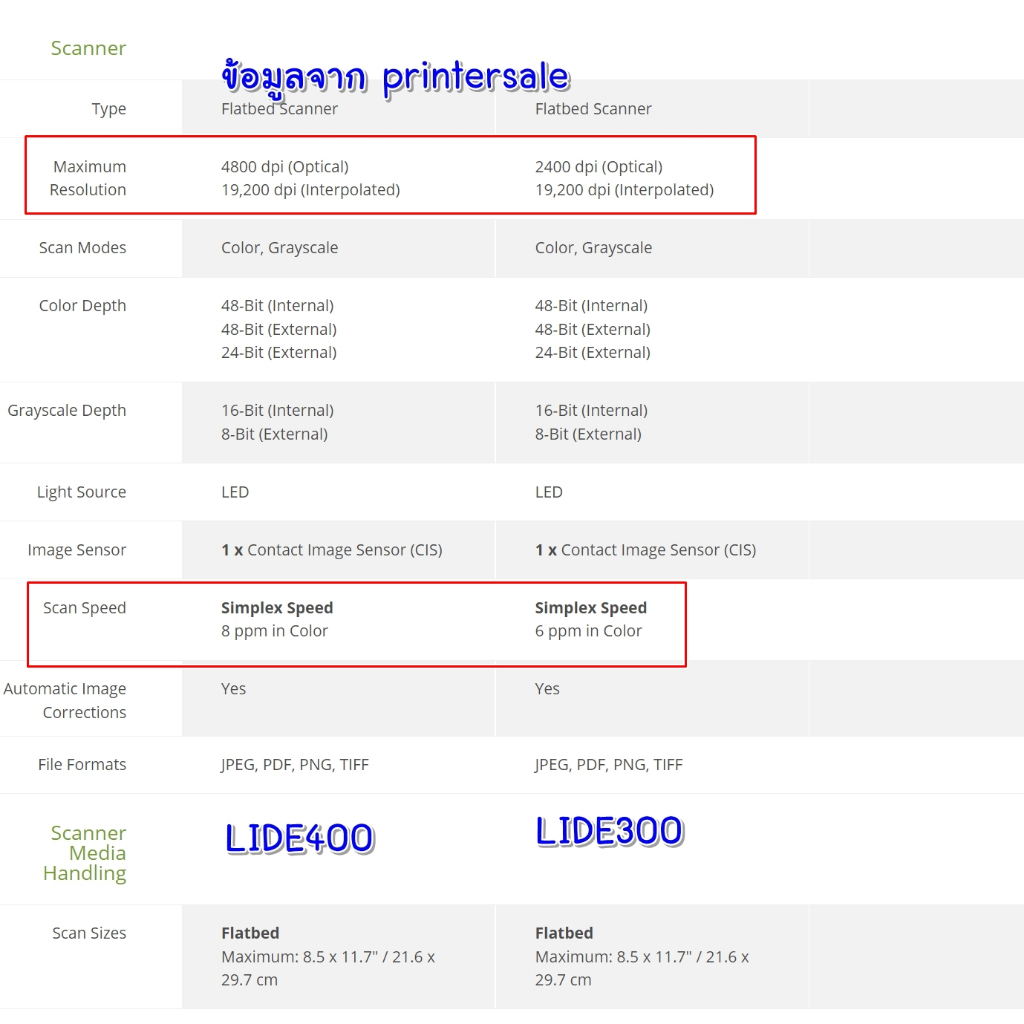Select the 2400 dpi (Optical) value
Viewport: 1024px width, 1024px height.
tap(598, 167)
